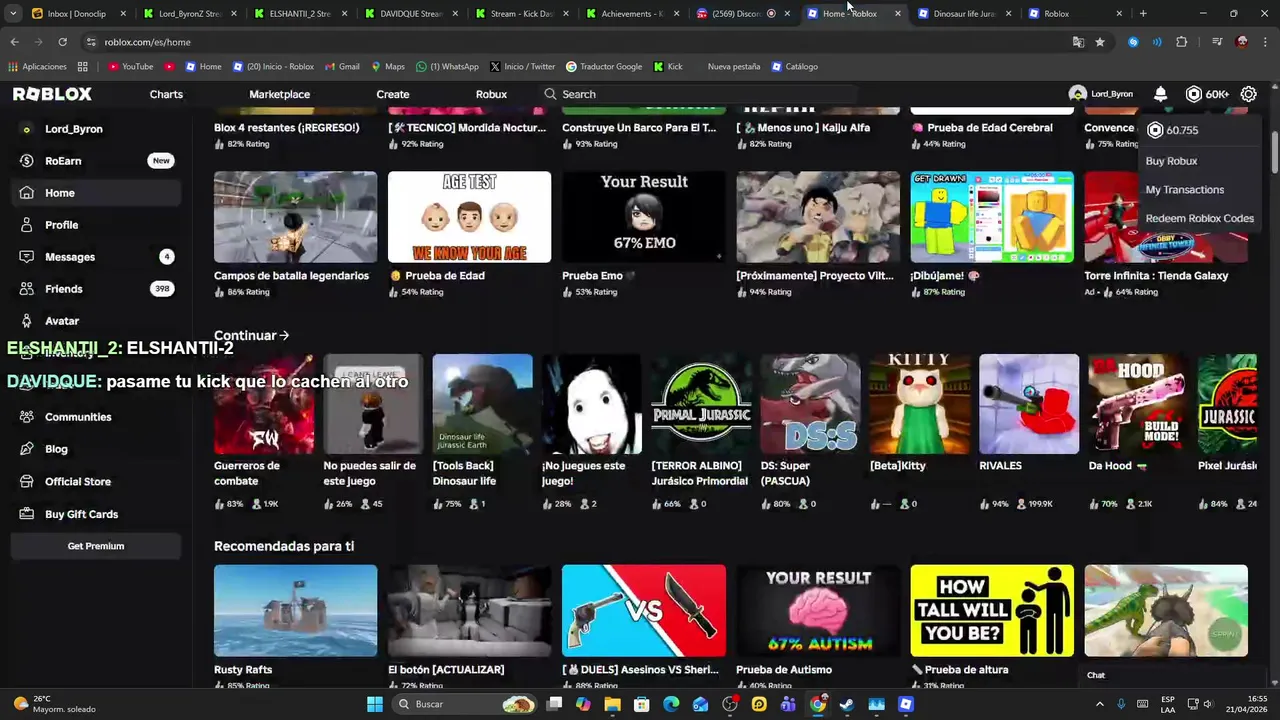The image size is (1280, 720).
Task: Open the Gmail bookmark
Action: (x=342, y=66)
